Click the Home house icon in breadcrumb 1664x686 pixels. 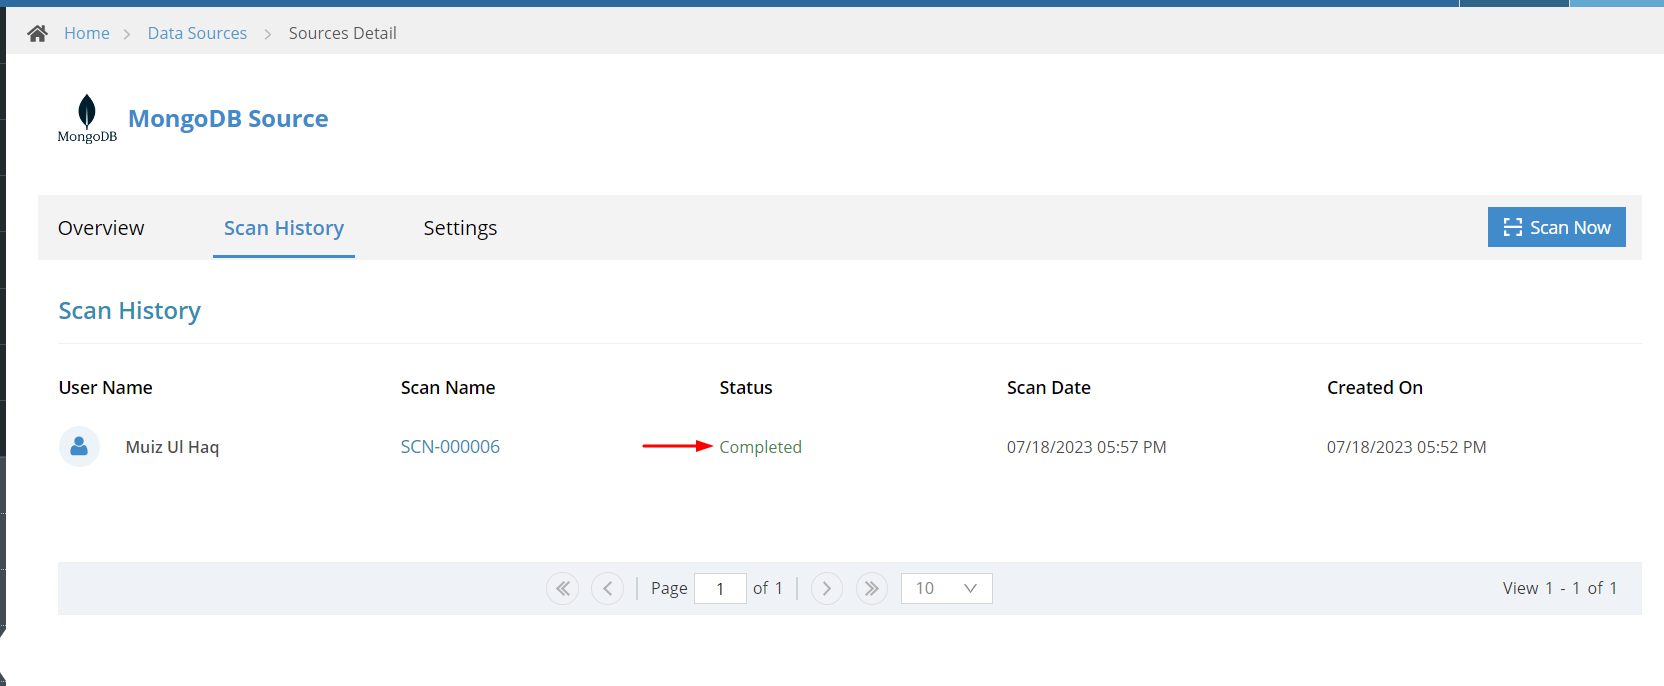coord(38,33)
